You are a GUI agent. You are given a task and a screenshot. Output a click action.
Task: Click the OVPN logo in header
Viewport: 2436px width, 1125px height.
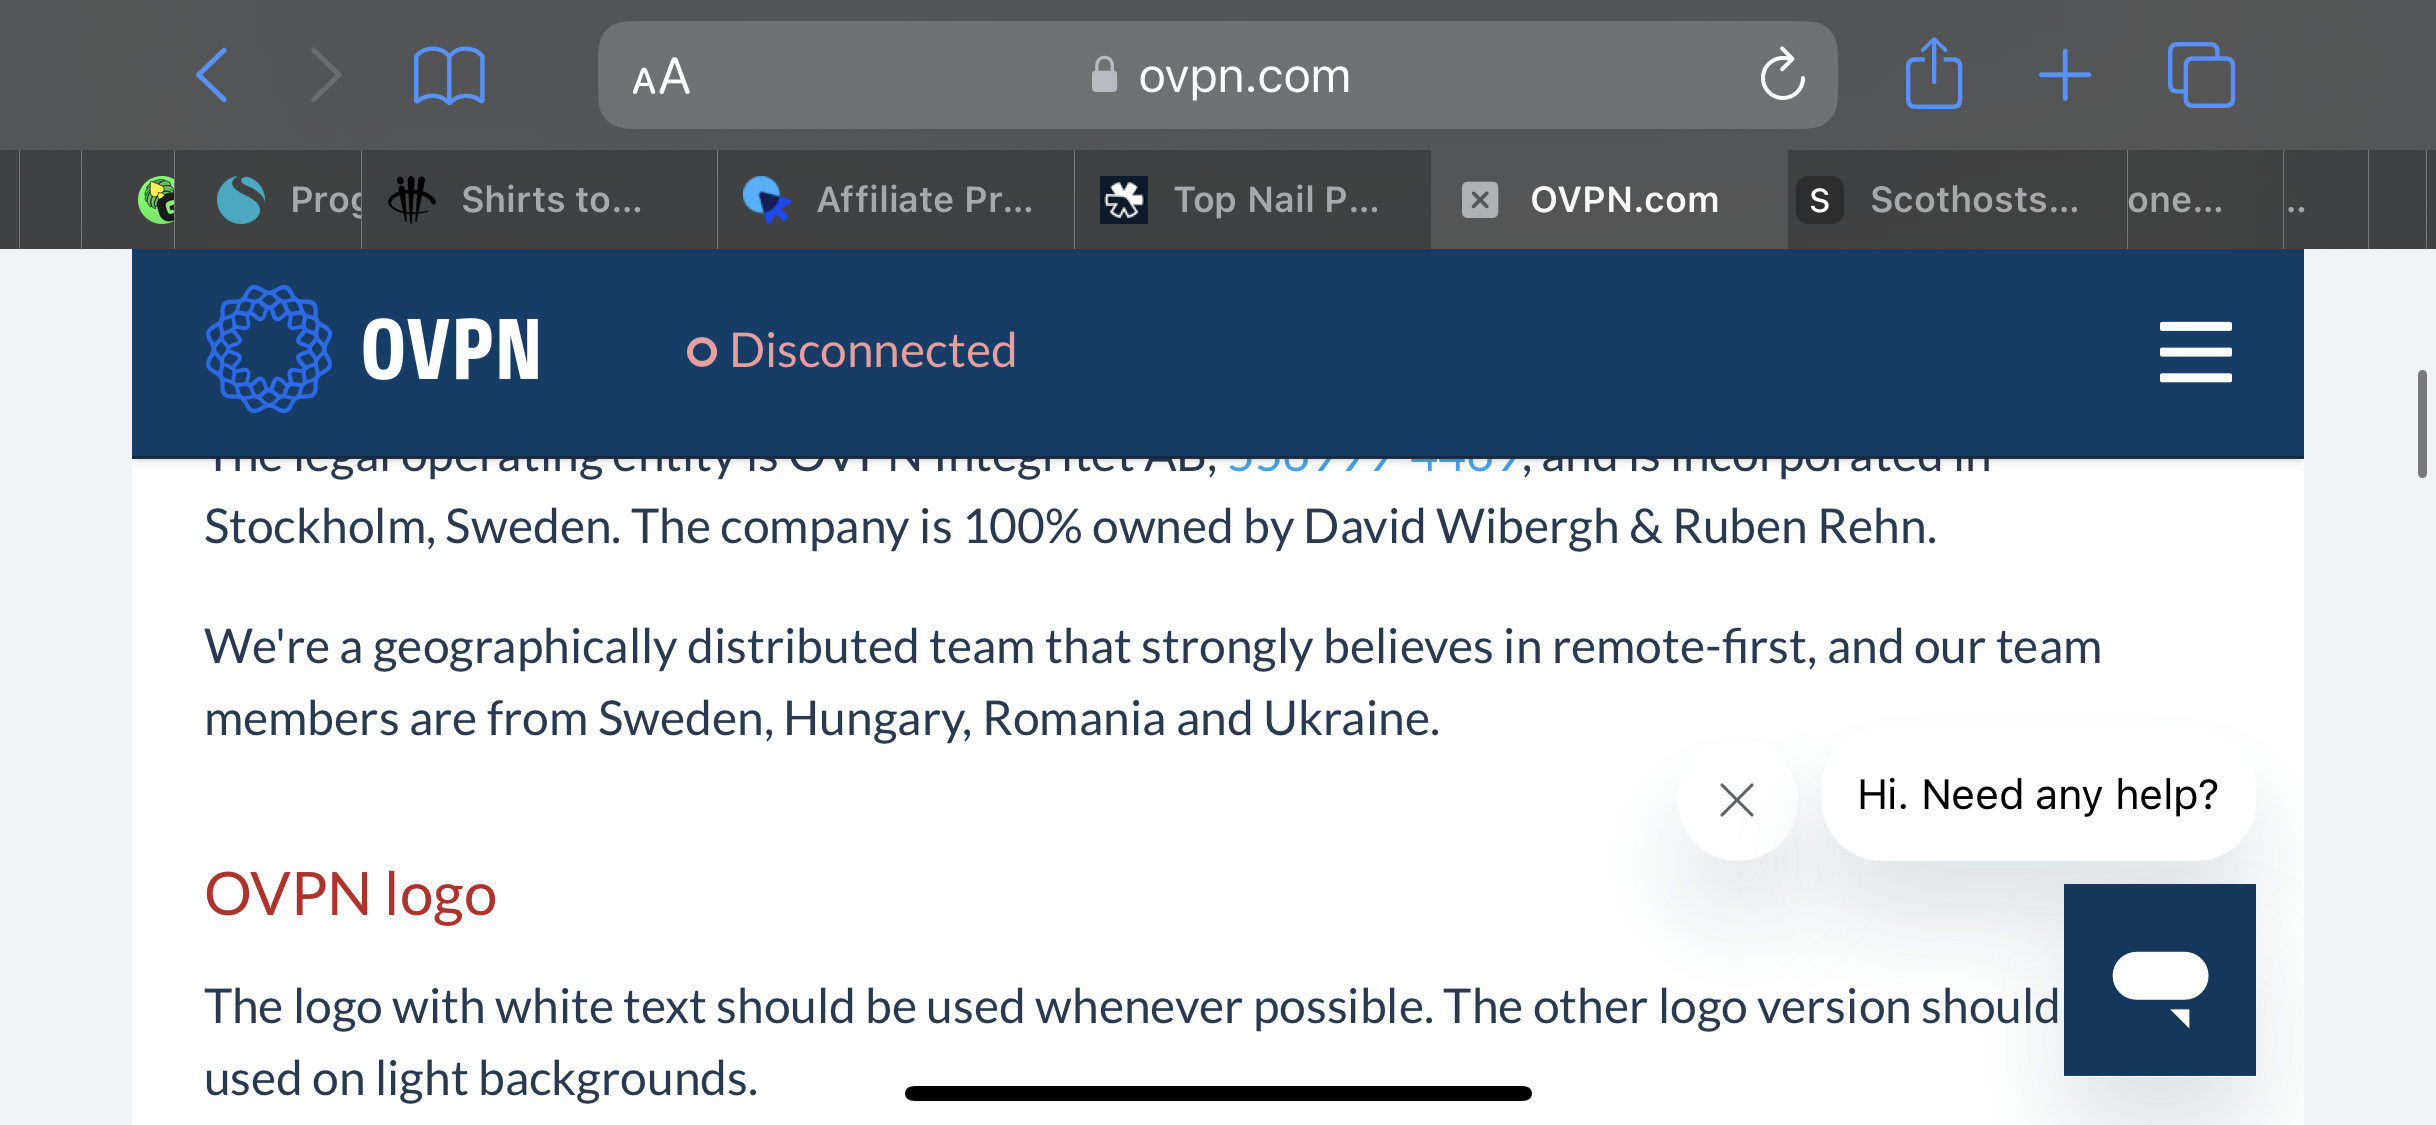coord(372,350)
